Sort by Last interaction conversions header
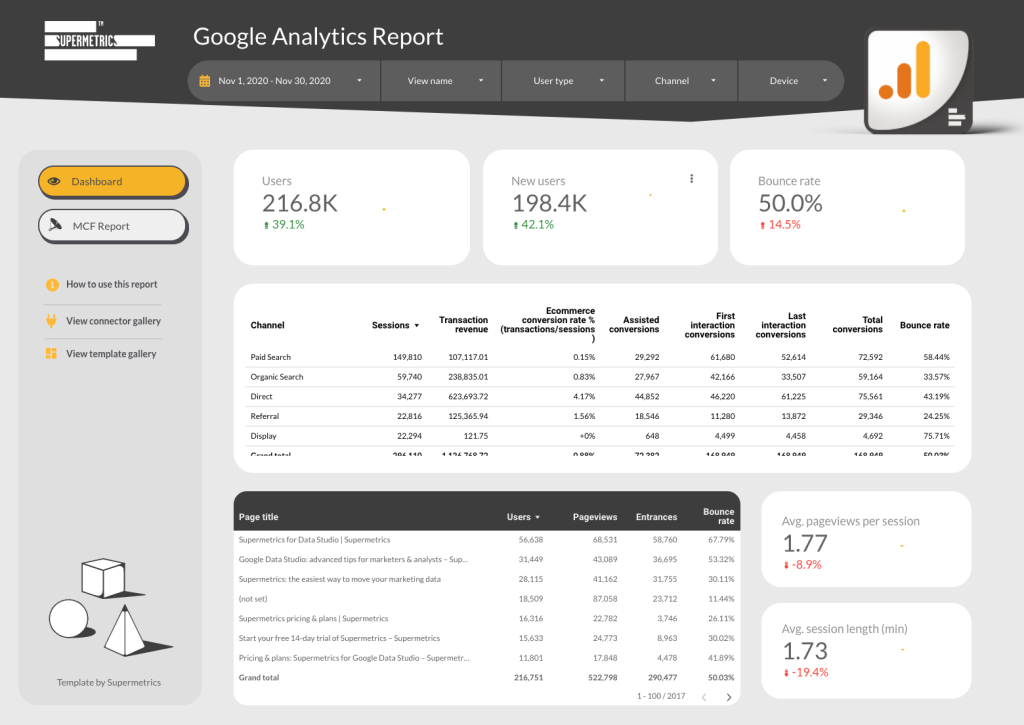 (781, 325)
